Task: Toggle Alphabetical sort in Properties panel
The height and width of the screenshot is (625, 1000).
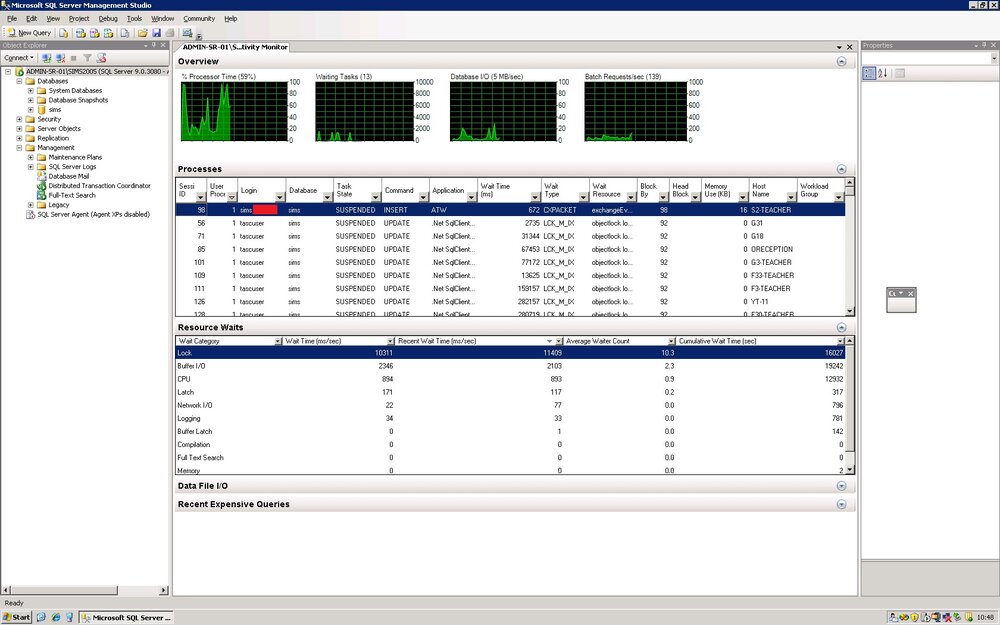Action: 883,73
